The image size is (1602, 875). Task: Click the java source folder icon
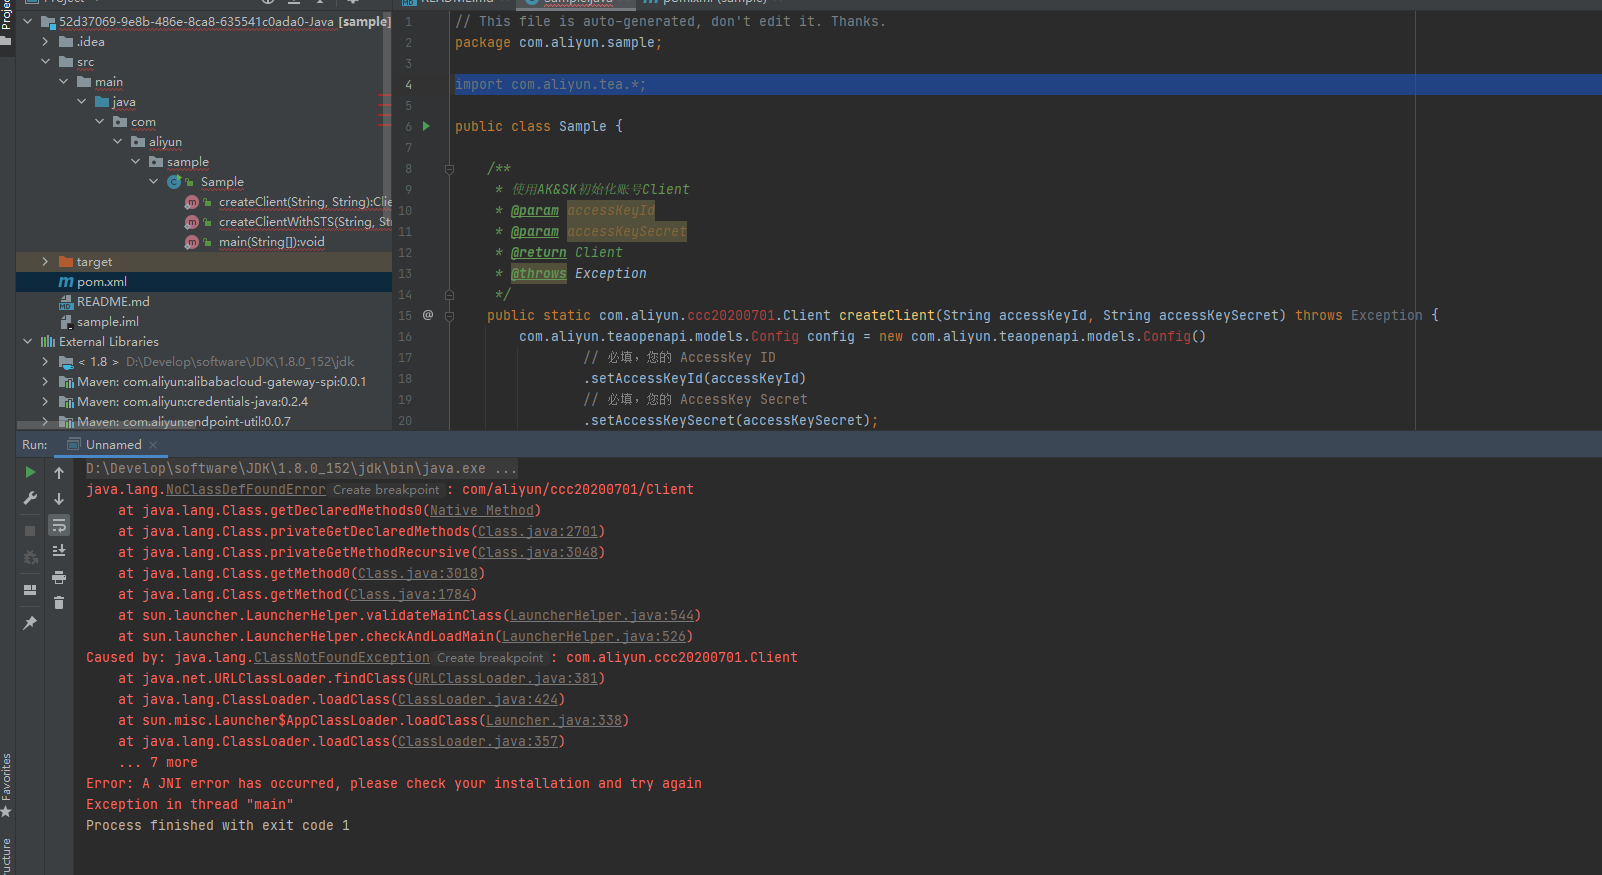[x=102, y=102]
